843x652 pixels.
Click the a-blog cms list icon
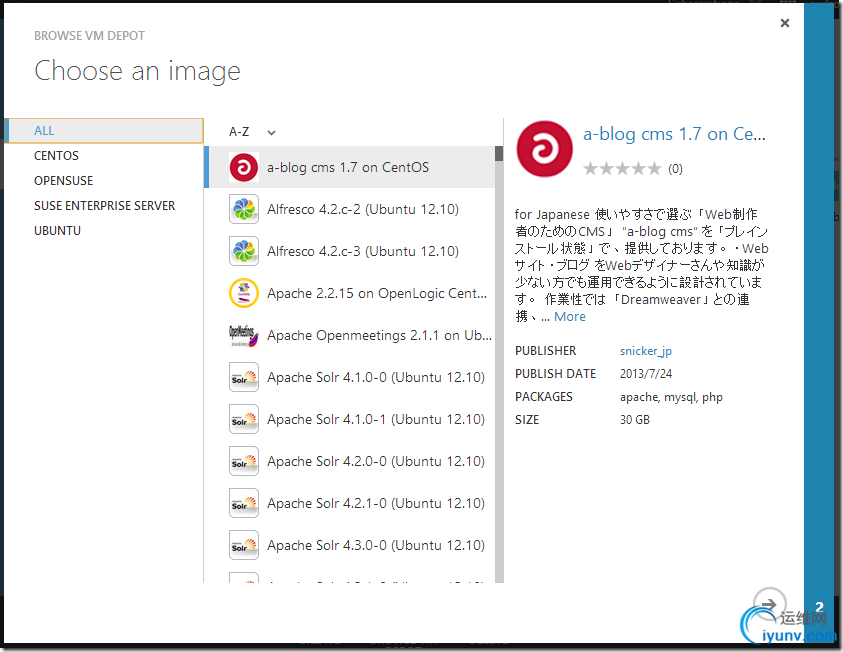(x=244, y=167)
